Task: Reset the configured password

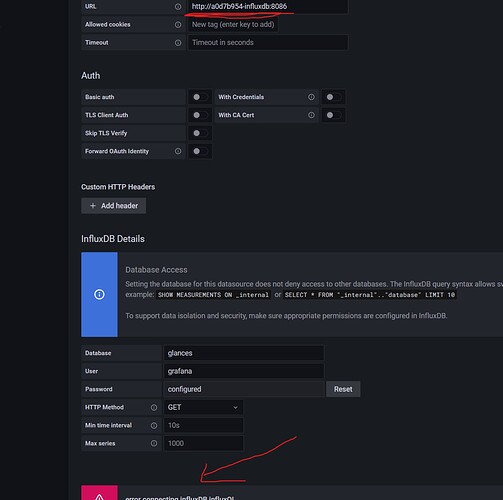Action: 343,389
